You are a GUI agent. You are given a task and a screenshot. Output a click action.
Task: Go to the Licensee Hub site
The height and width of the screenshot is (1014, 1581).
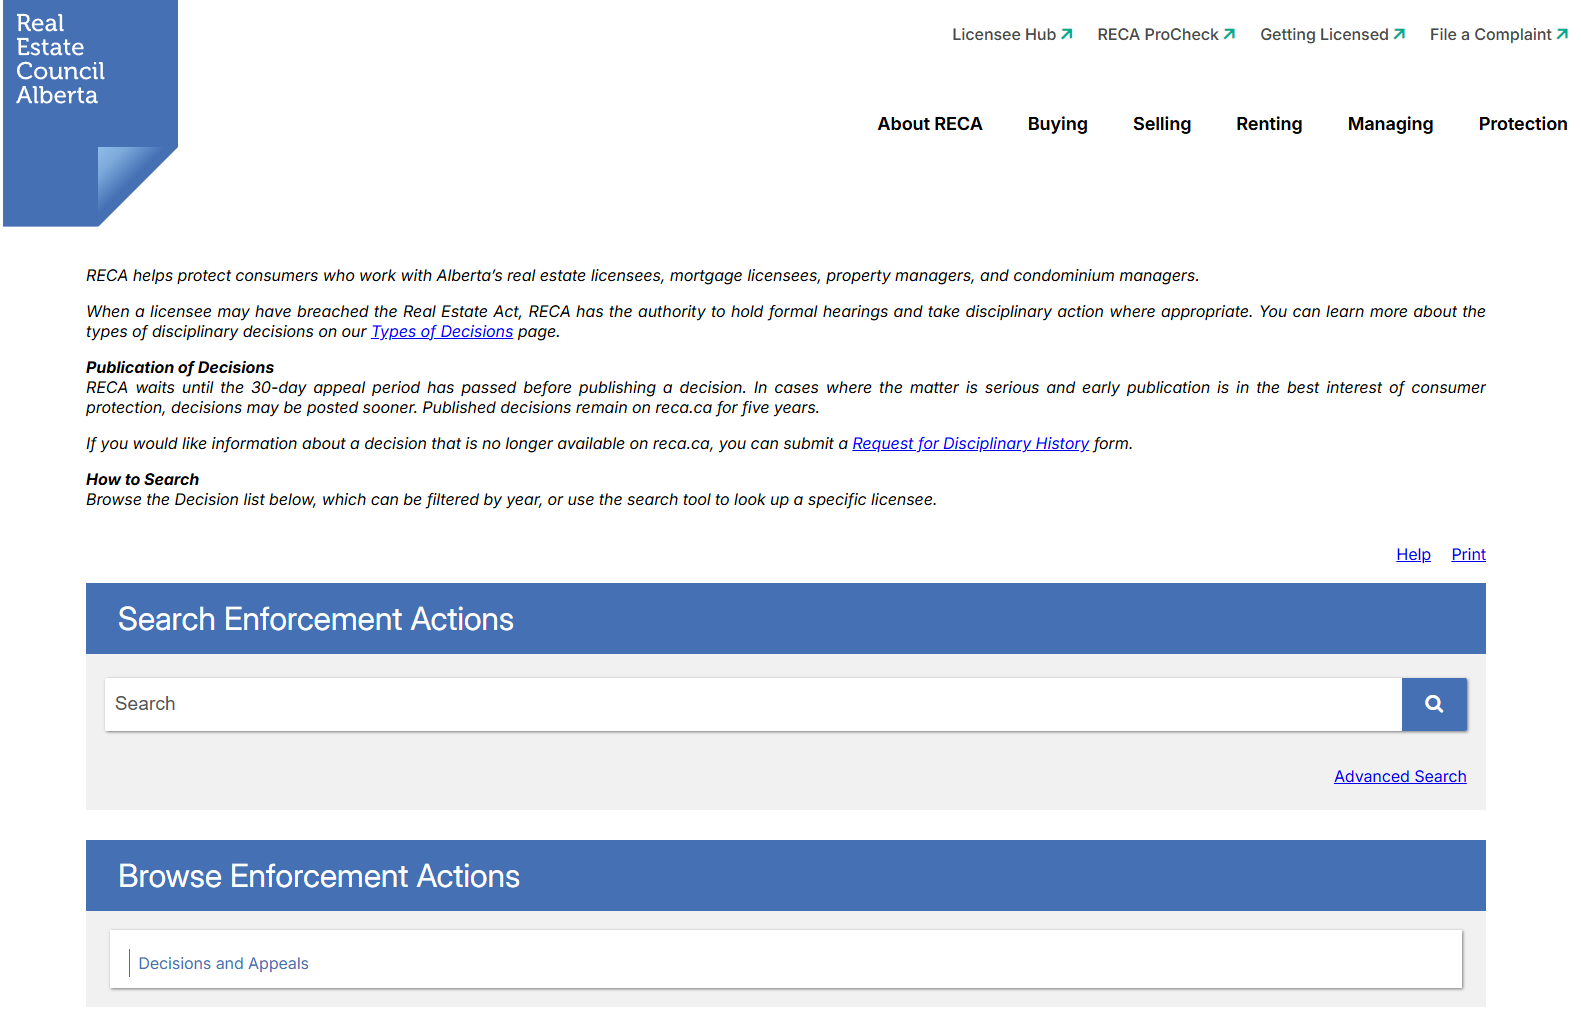tap(1003, 34)
